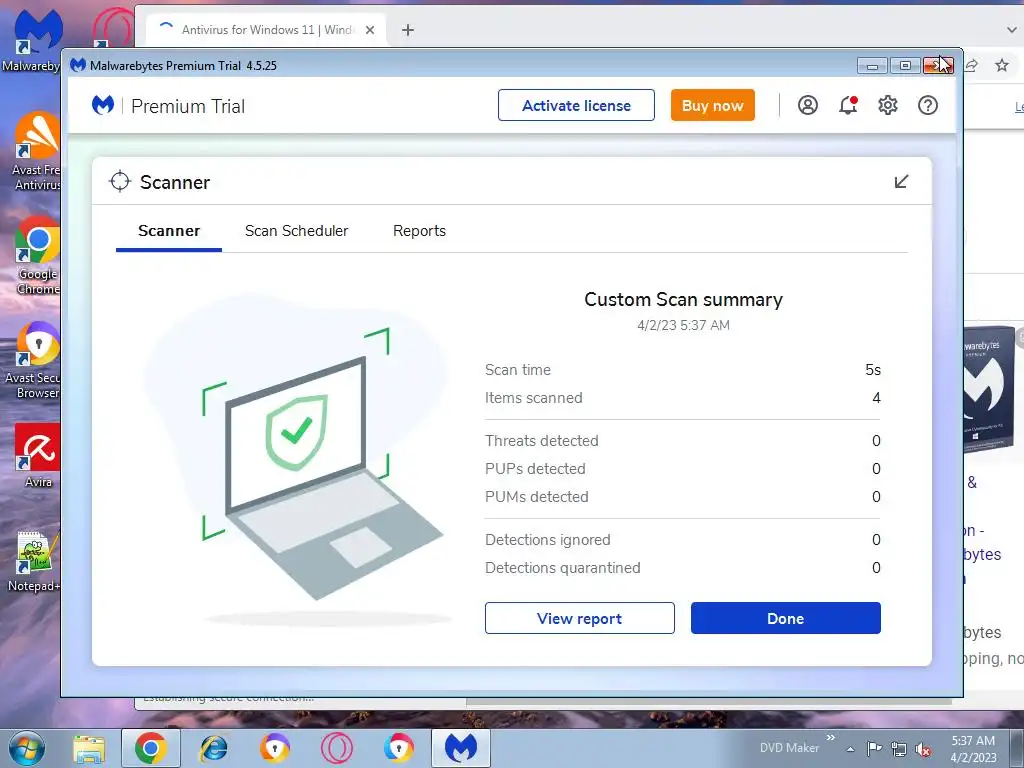Open Malwarebytes settings gear

(x=888, y=105)
